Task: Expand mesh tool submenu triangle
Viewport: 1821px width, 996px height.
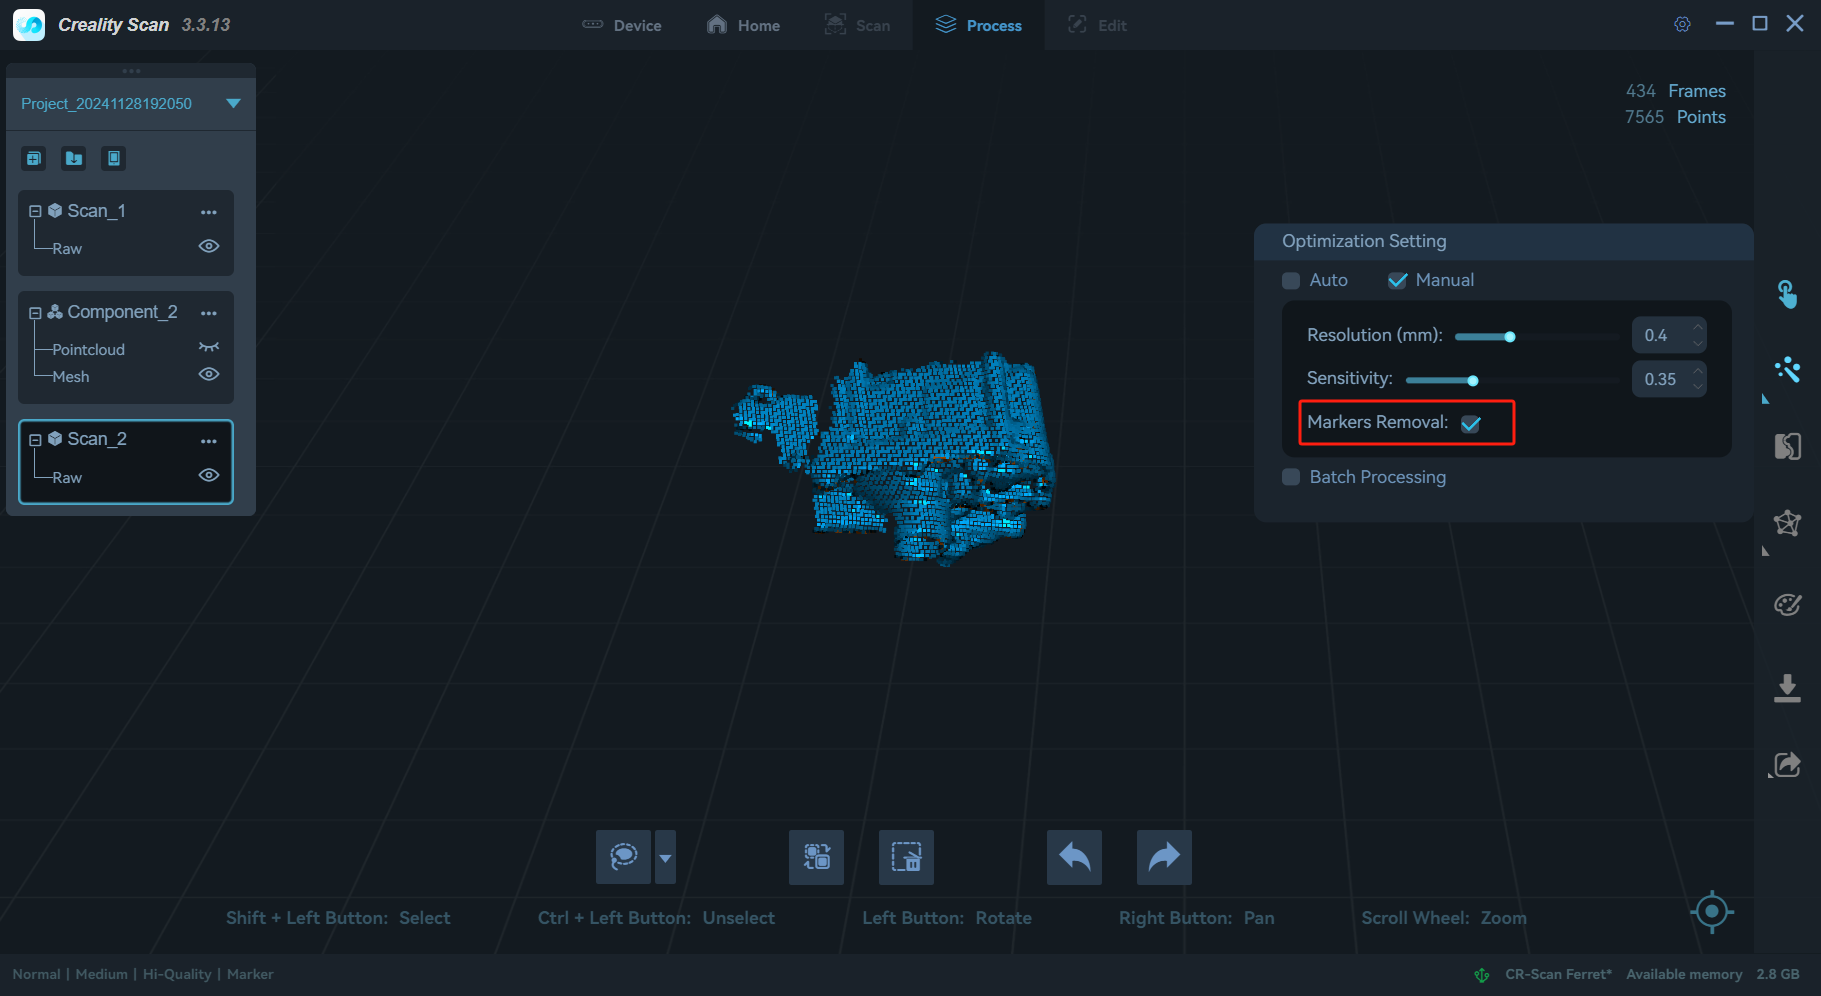Action: tap(1765, 551)
